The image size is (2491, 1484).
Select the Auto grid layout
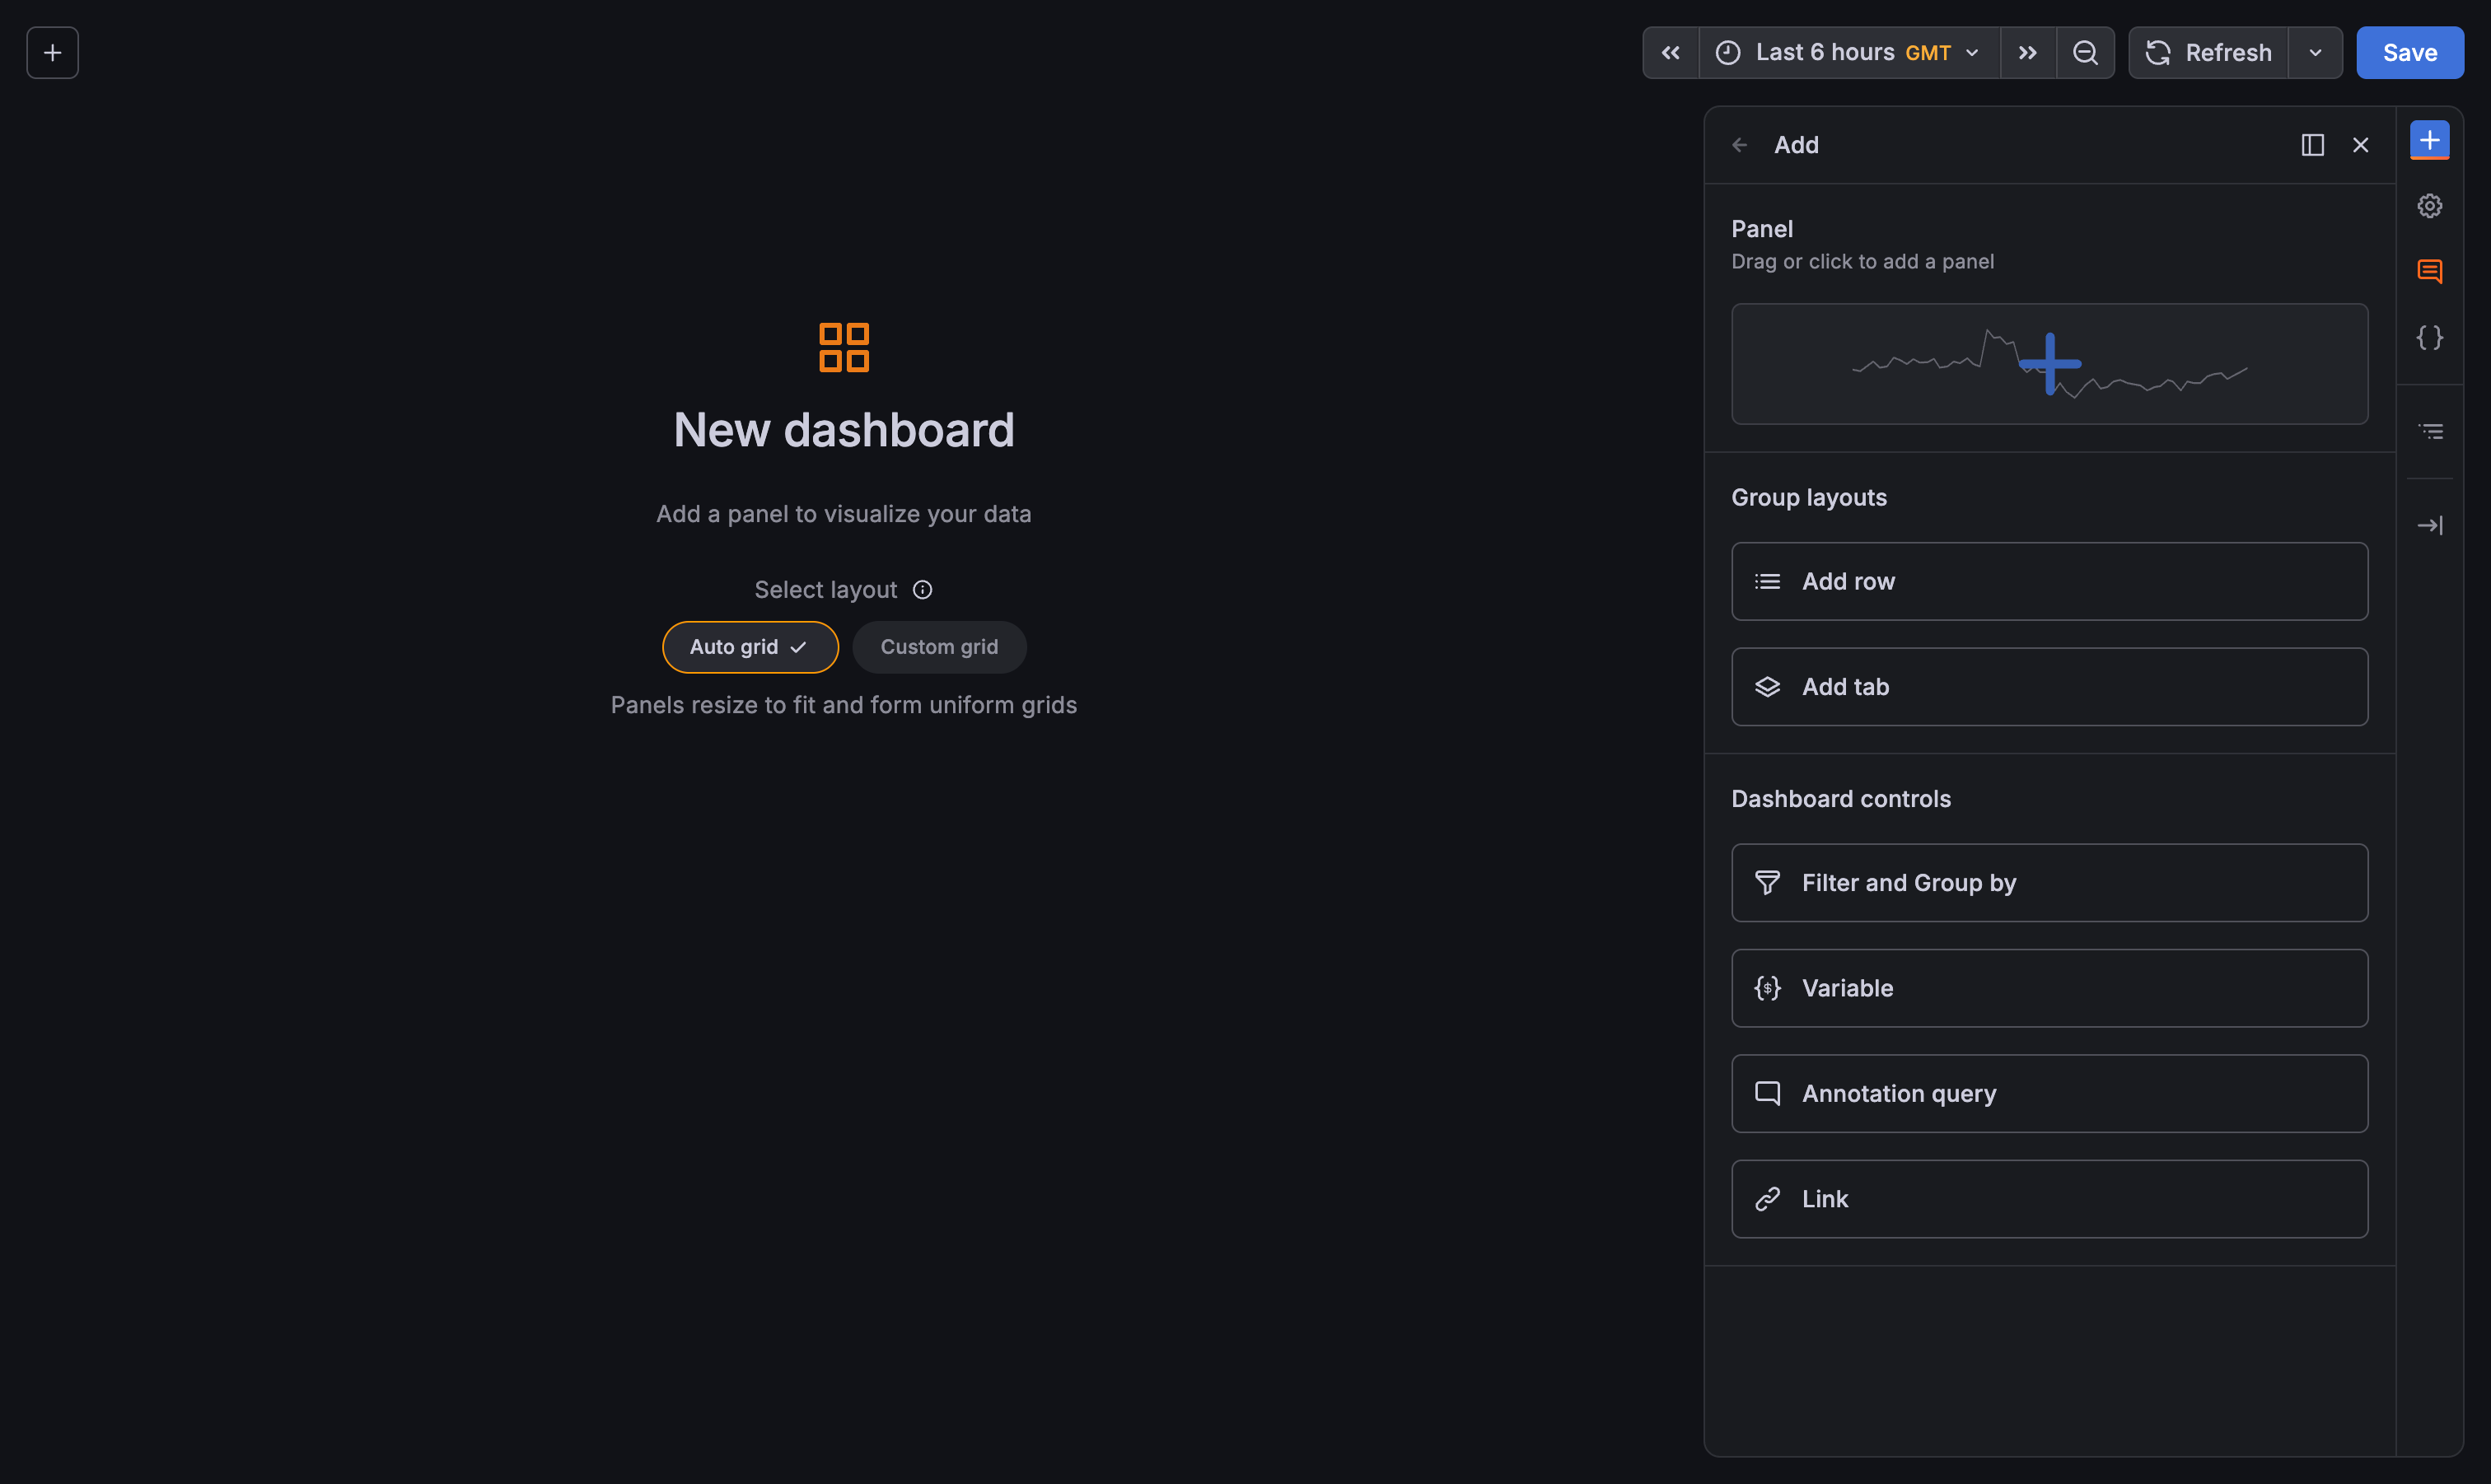pyautogui.click(x=750, y=647)
